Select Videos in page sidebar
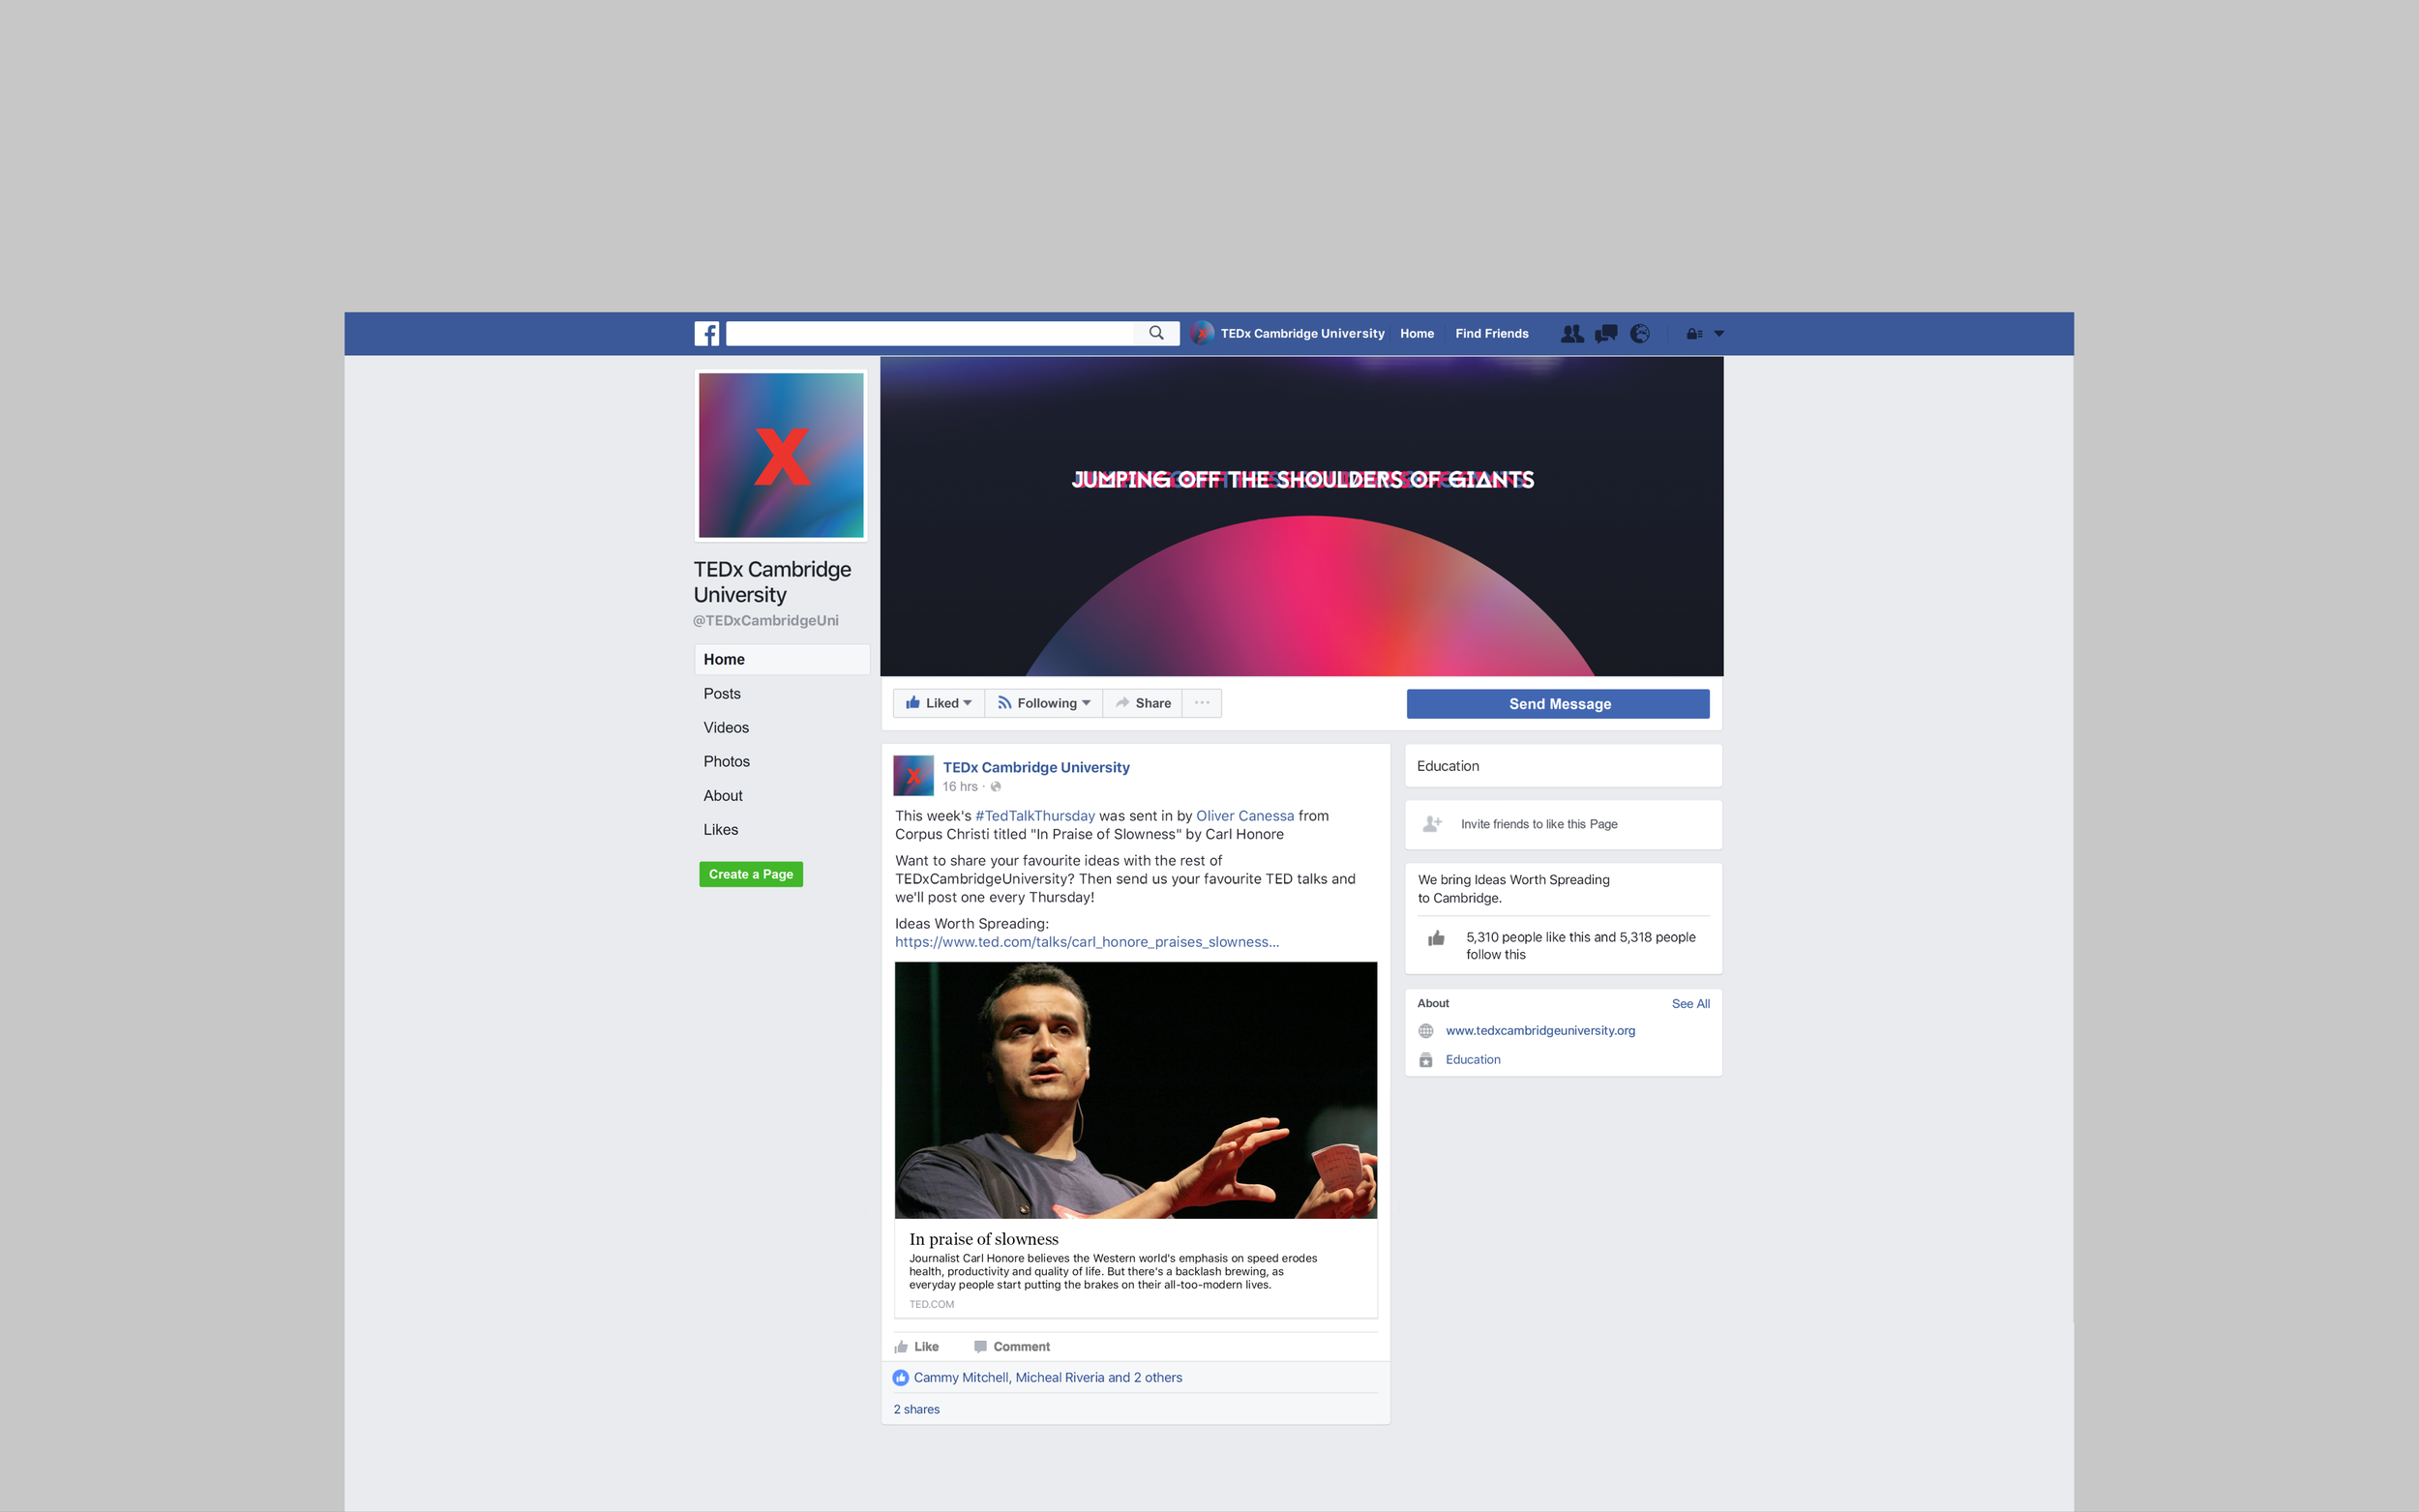 (726, 727)
